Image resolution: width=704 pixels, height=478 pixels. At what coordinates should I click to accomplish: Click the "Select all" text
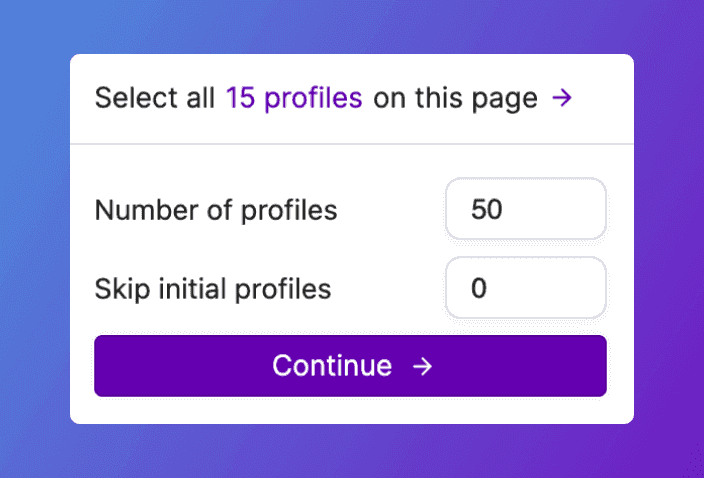(x=155, y=98)
